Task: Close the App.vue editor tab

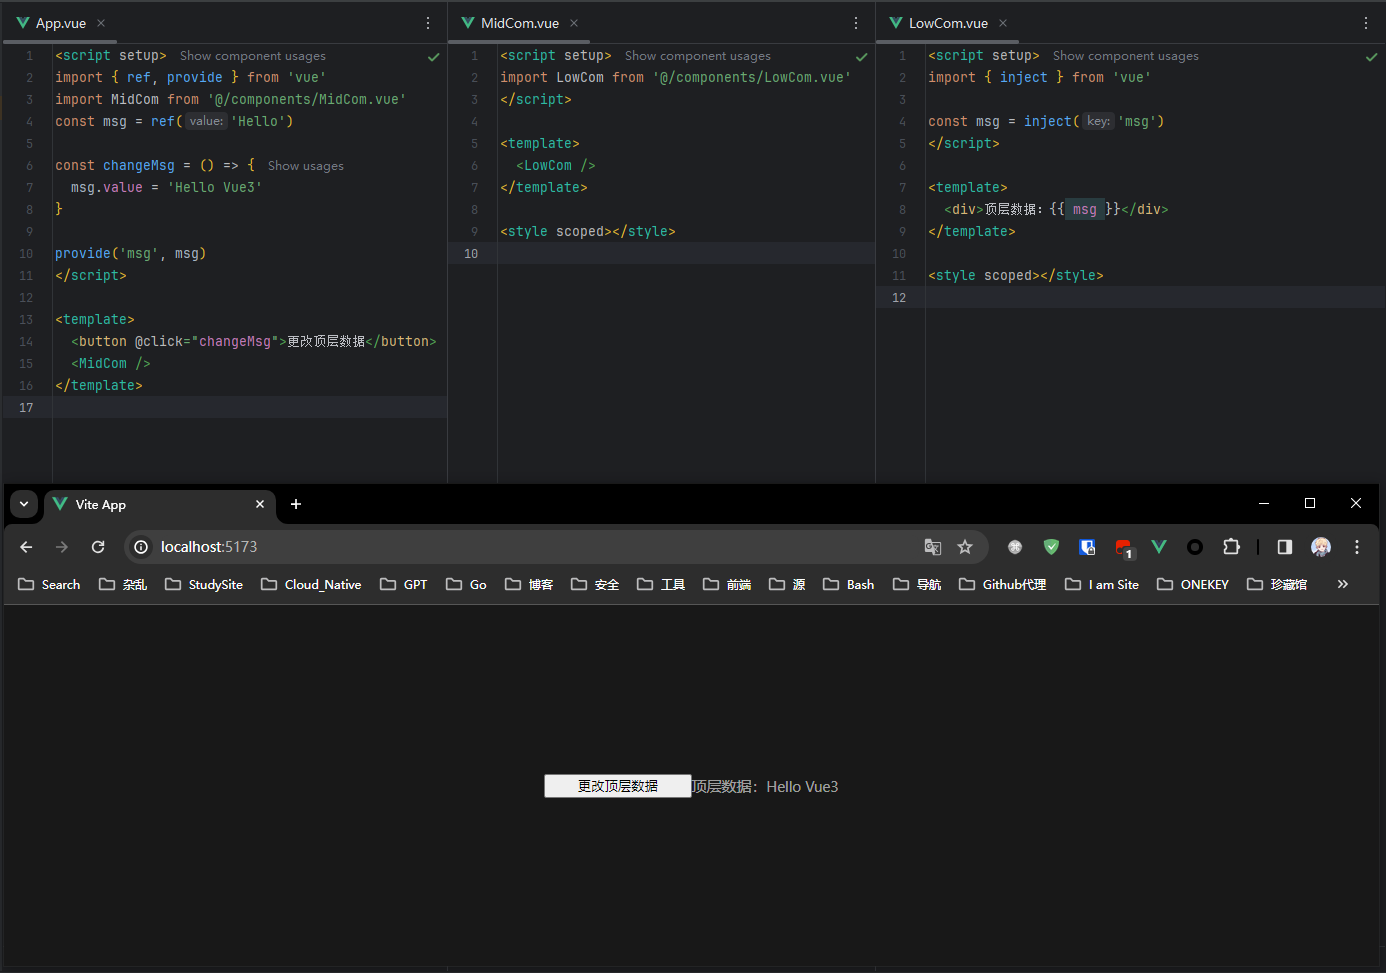Action: pos(101,23)
